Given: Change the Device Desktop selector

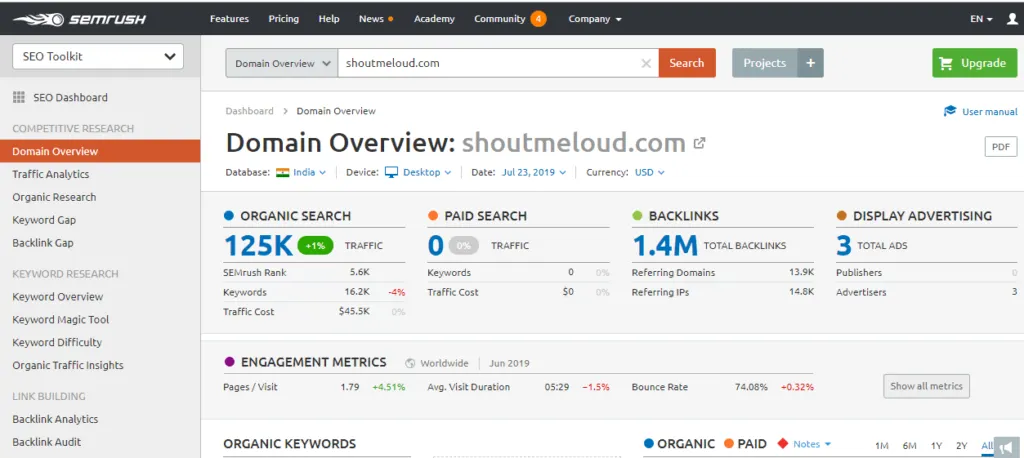Looking at the screenshot, I should (x=427, y=172).
